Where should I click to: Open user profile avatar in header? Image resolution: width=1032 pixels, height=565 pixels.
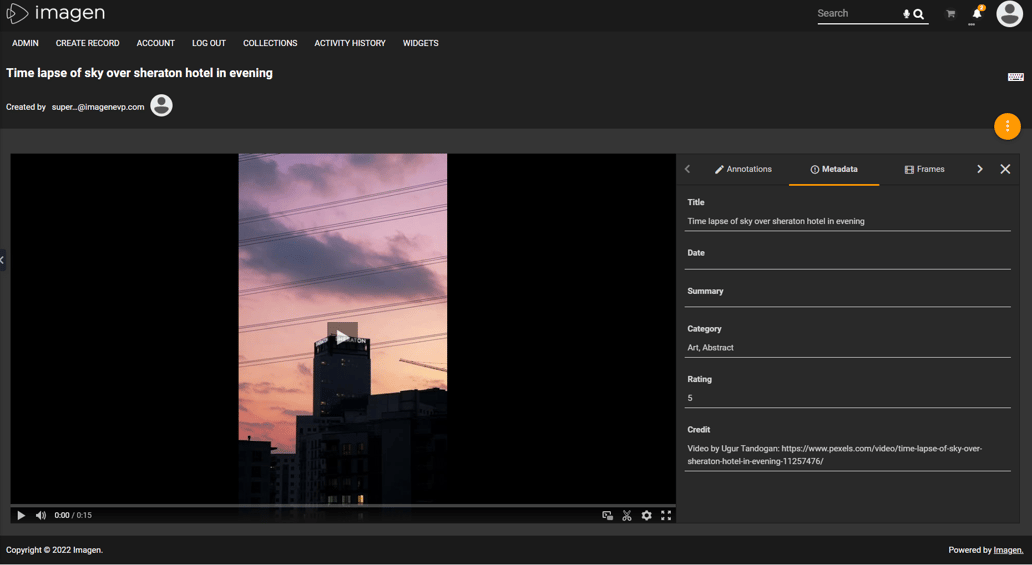(1009, 14)
